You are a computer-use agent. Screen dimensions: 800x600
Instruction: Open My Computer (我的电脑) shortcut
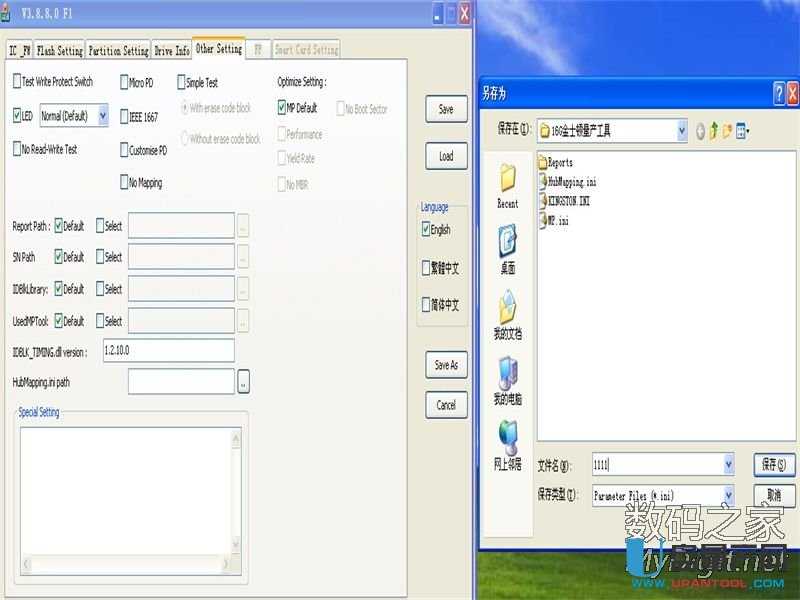click(x=507, y=380)
